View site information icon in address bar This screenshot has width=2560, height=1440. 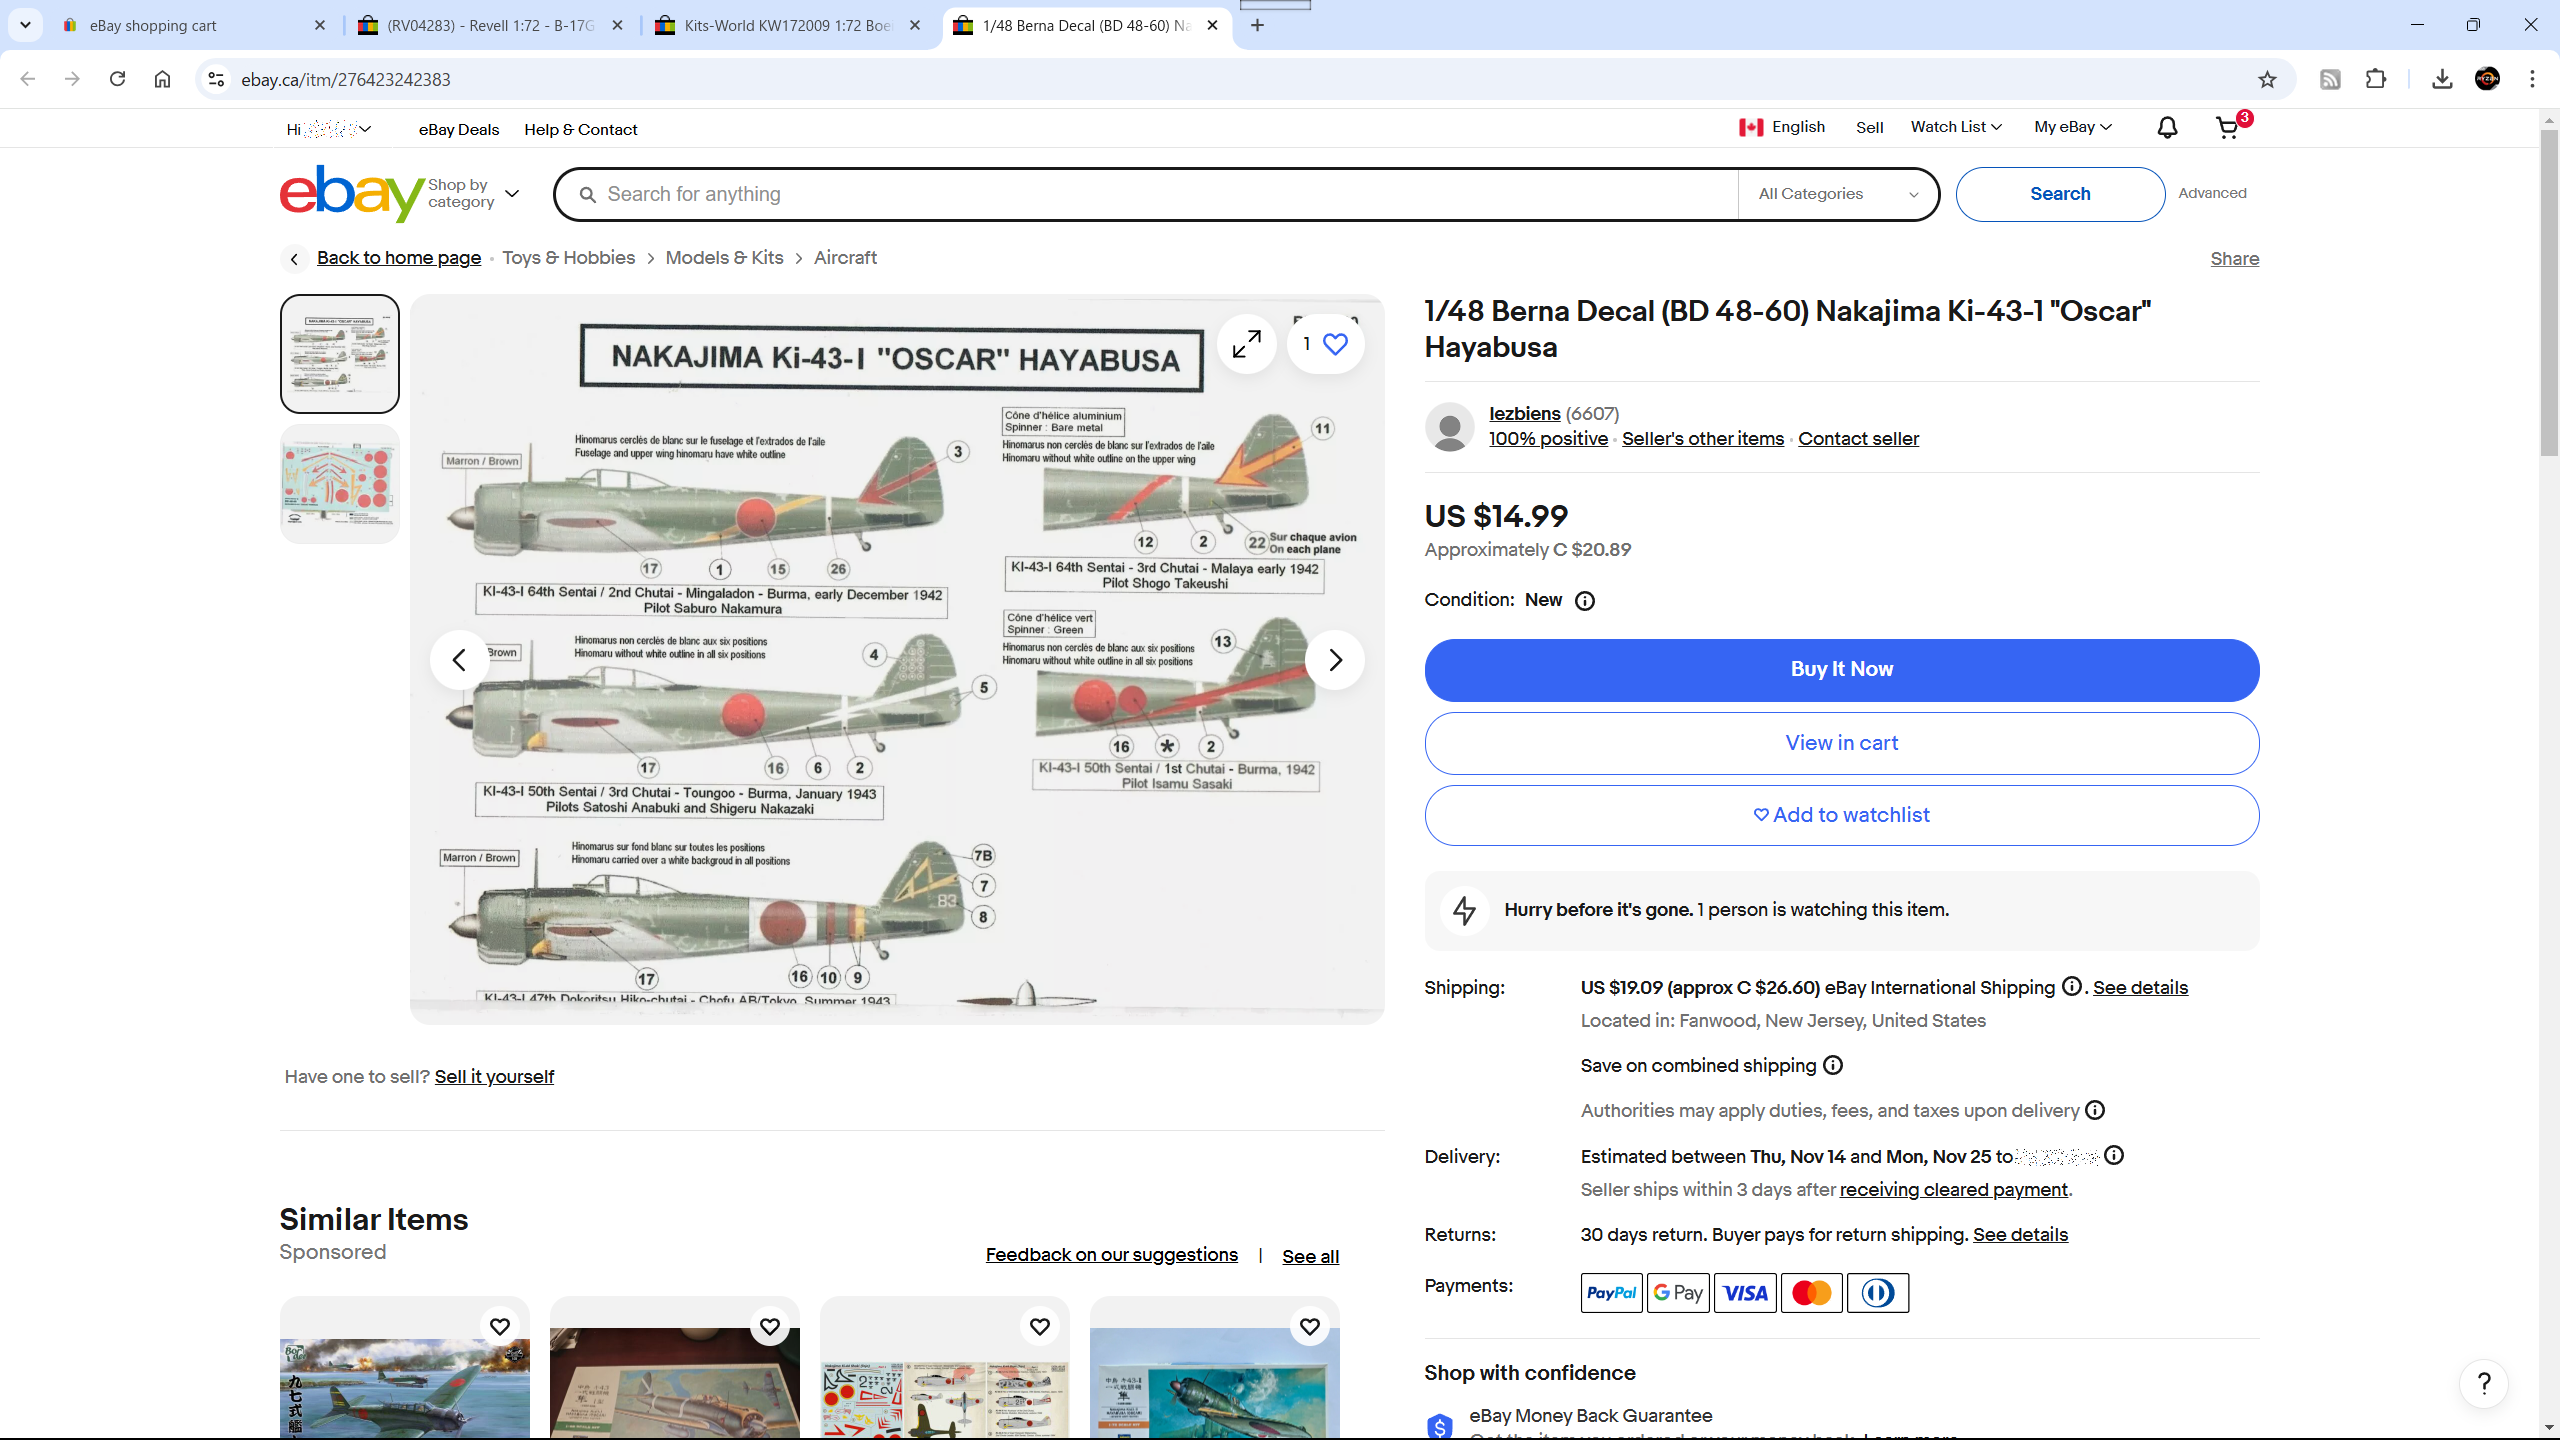click(215, 79)
